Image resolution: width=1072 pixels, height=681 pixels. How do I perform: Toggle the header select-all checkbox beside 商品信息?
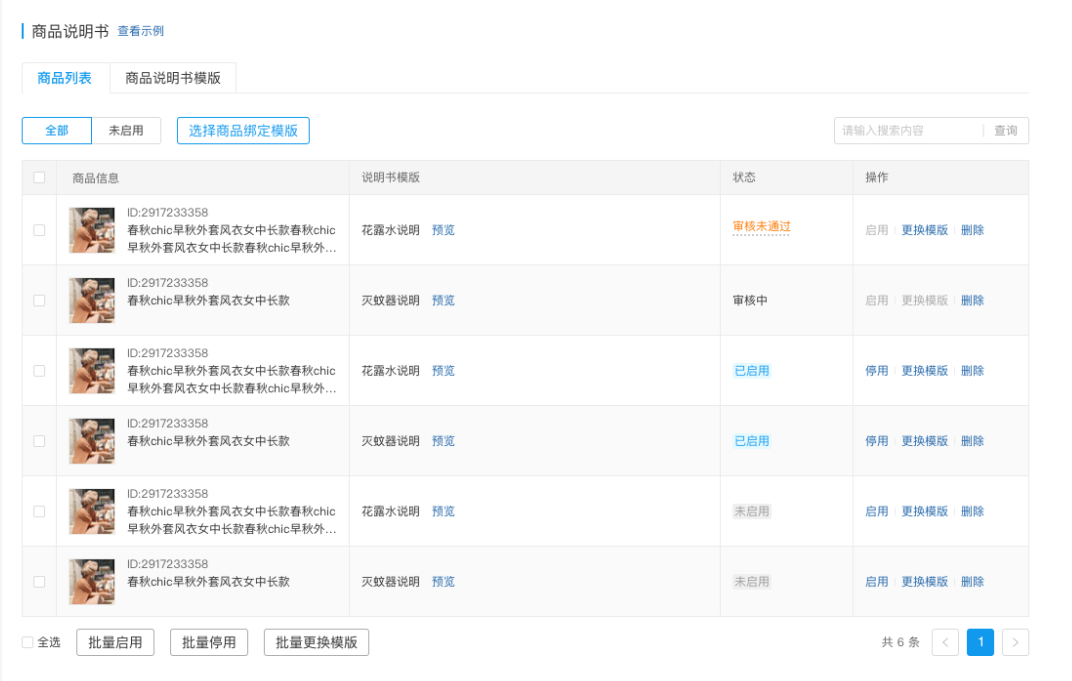point(39,178)
